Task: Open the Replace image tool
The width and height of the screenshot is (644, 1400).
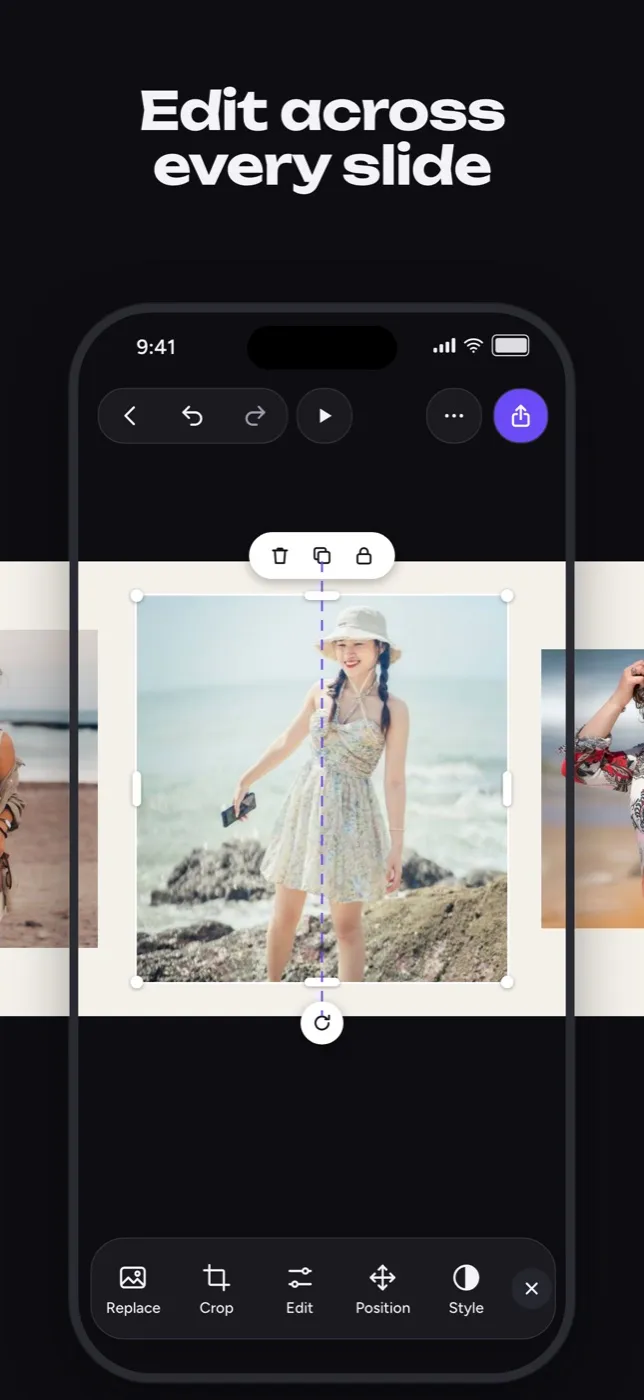Action: pyautogui.click(x=133, y=1289)
